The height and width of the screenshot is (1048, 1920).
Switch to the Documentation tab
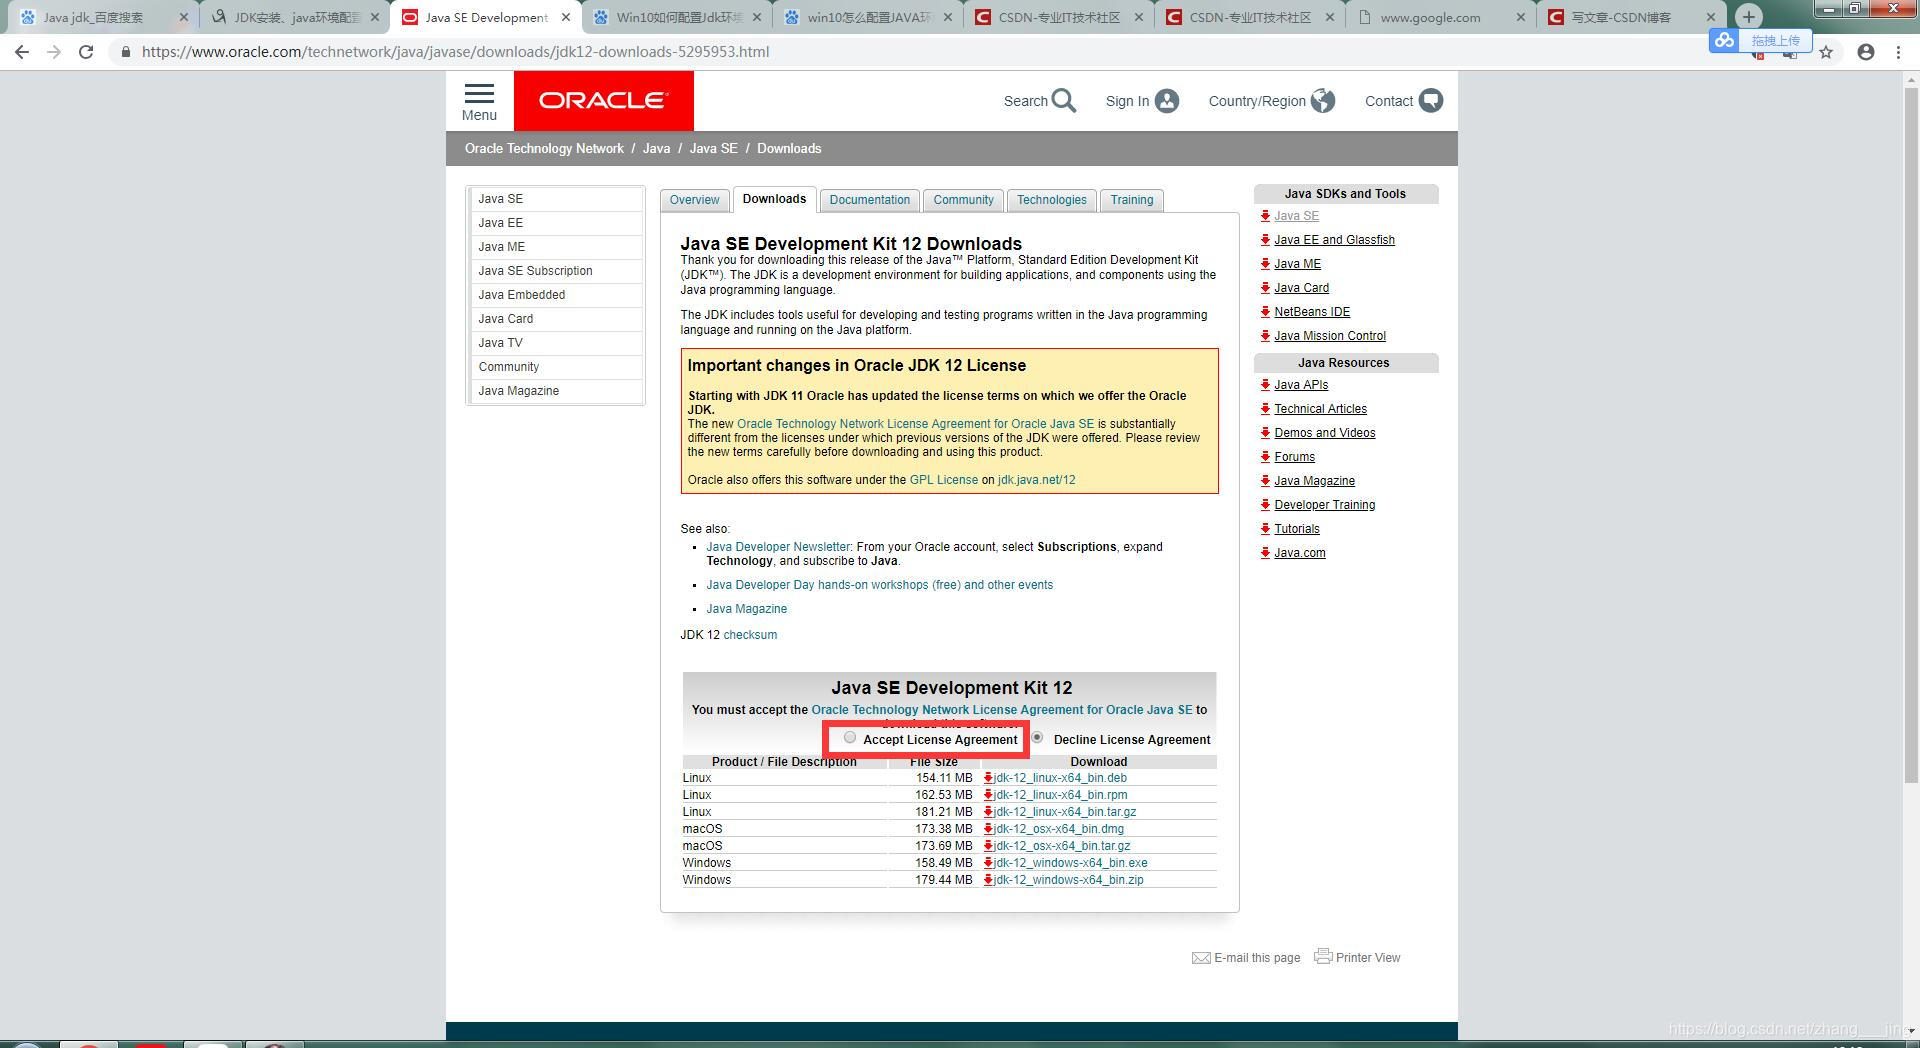(x=869, y=200)
